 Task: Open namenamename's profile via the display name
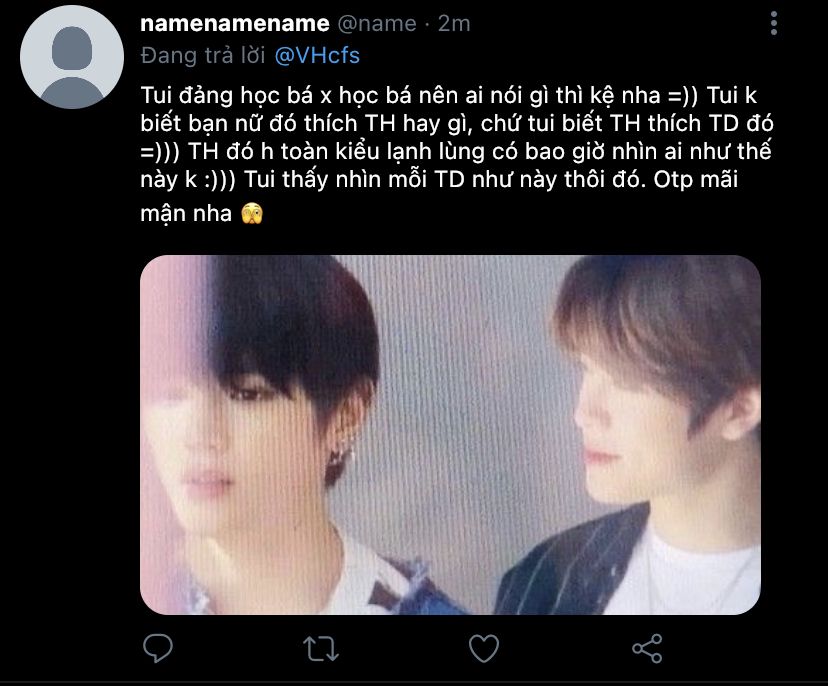(x=235, y=23)
